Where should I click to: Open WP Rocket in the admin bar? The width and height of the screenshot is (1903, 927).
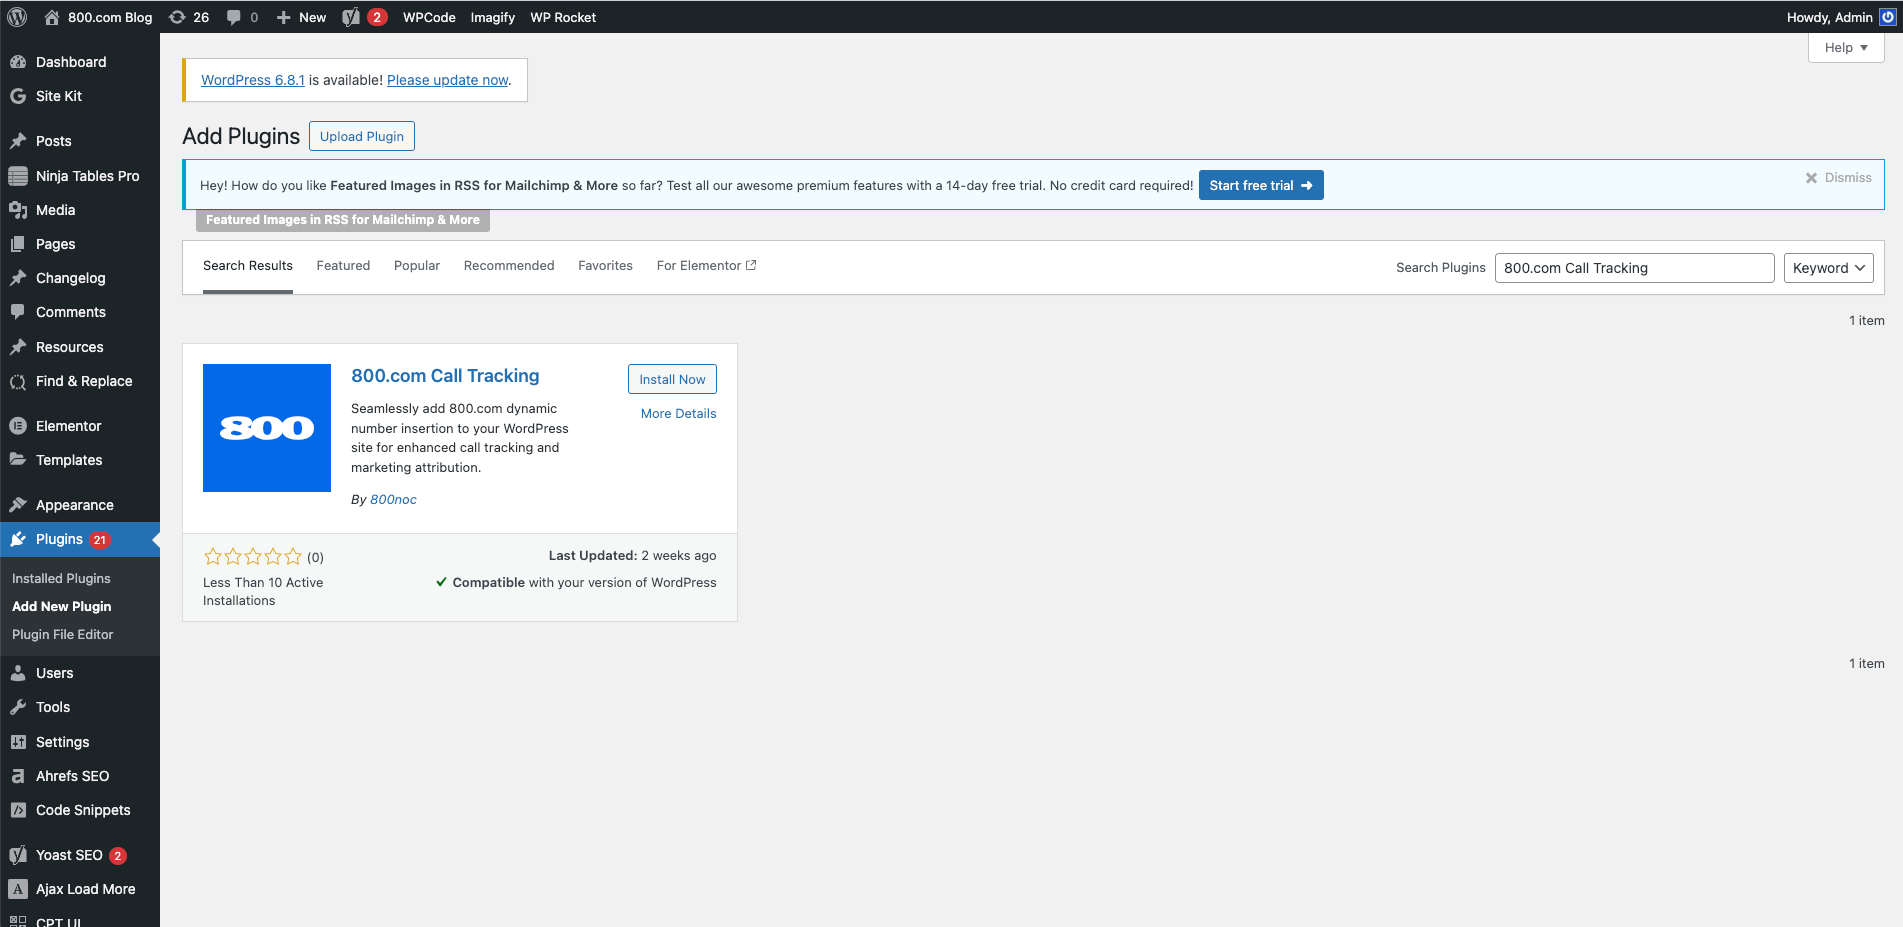point(563,17)
